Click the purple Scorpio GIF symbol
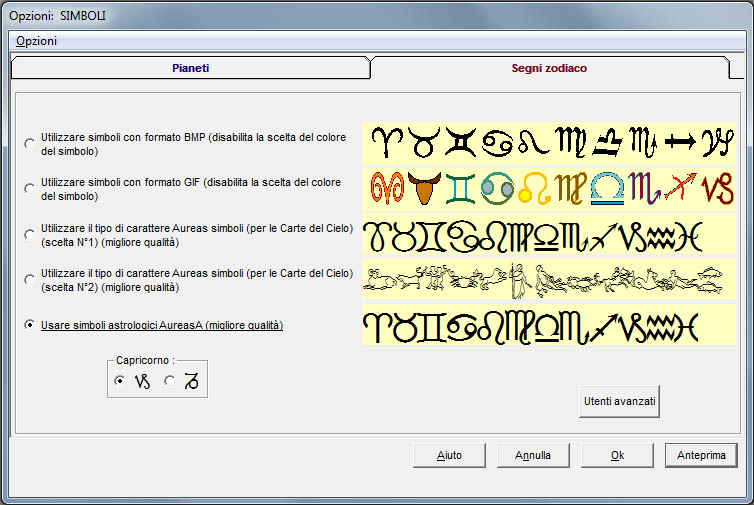The image size is (754, 505). coord(644,188)
